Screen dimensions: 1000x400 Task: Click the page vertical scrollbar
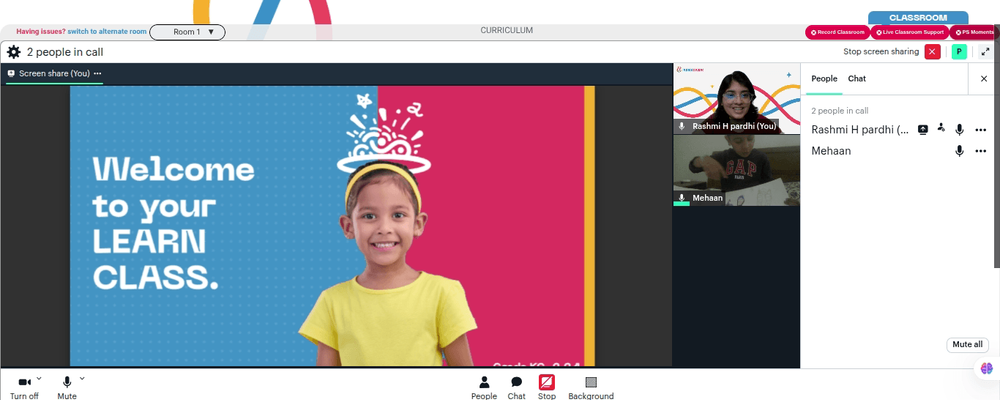tap(997, 147)
